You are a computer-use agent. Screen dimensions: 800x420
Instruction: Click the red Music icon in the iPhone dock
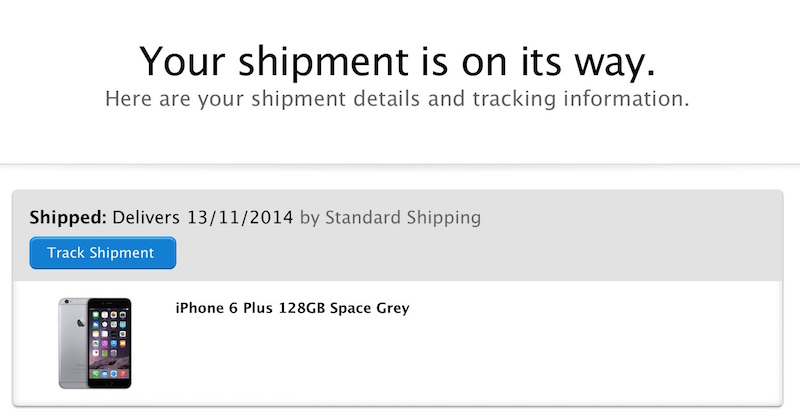pyautogui.click(x=122, y=374)
